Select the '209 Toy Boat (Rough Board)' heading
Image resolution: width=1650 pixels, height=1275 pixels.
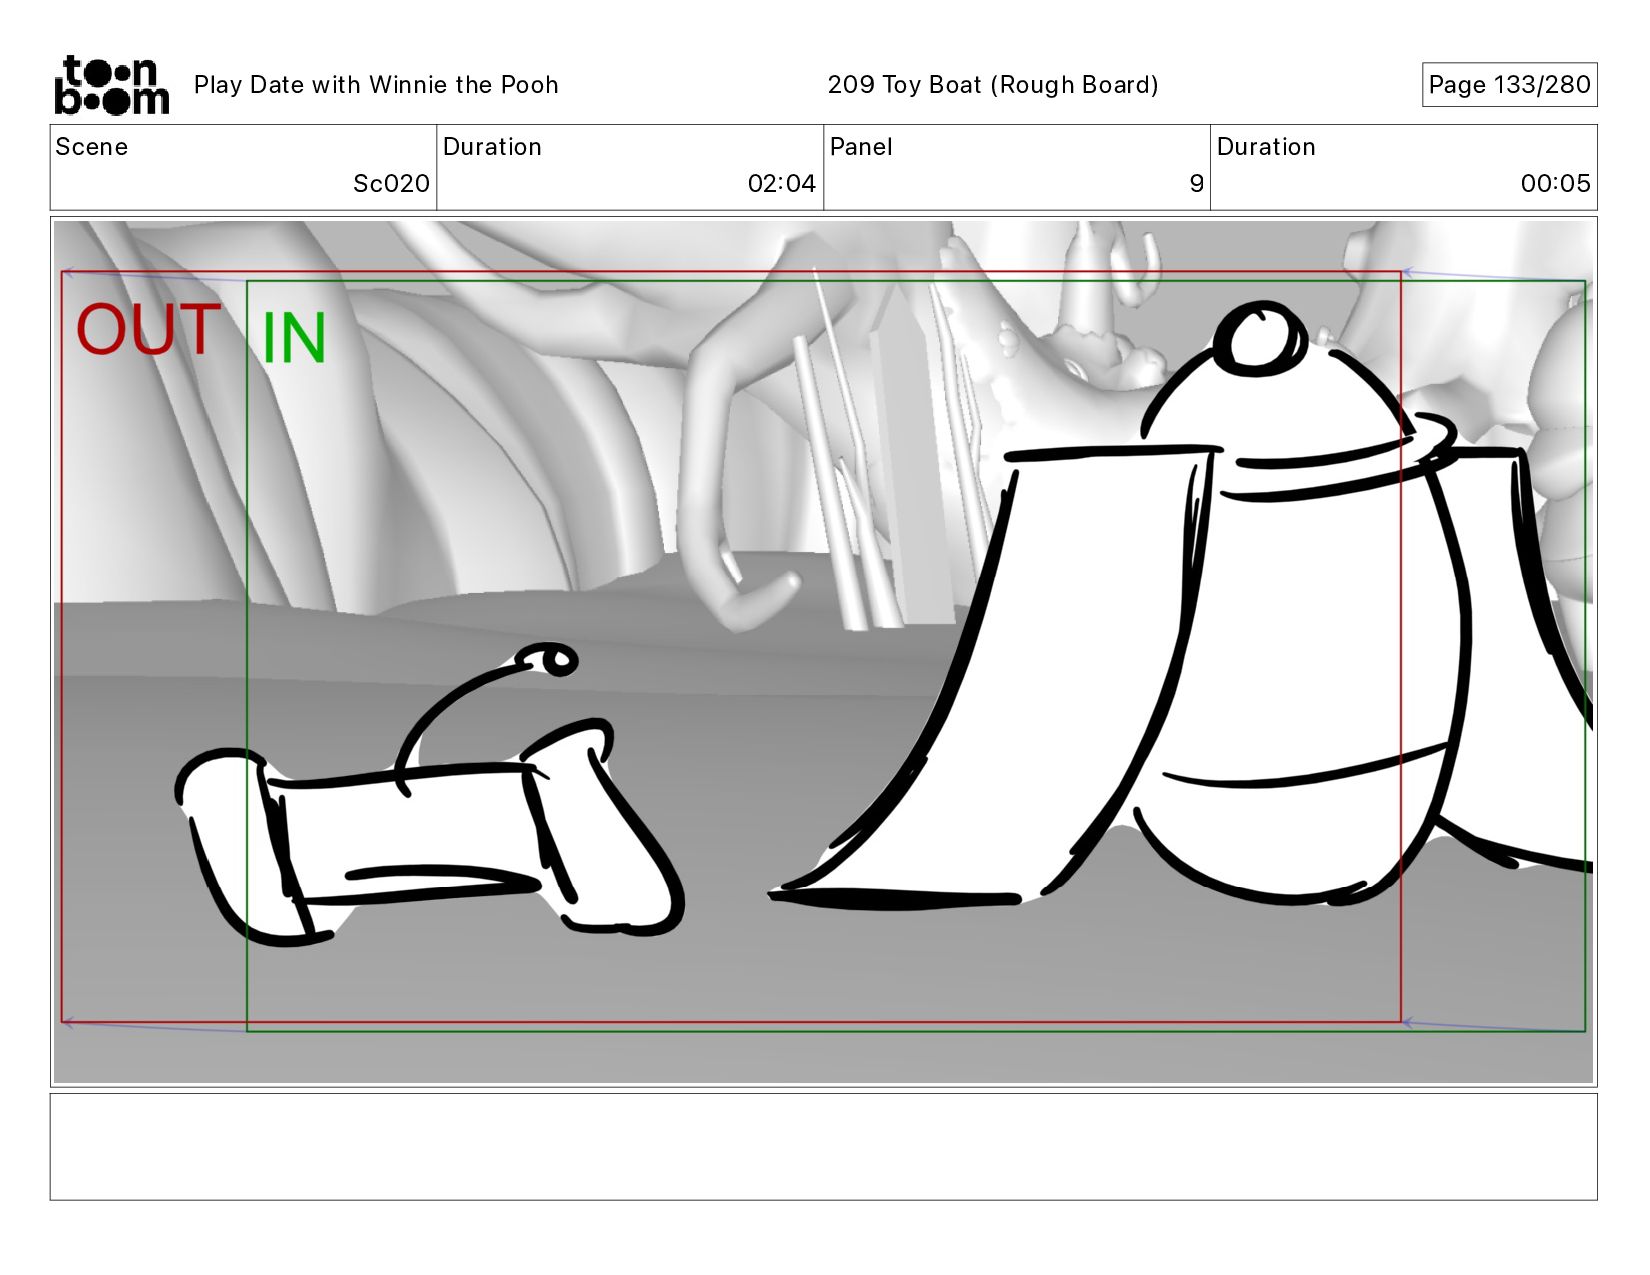coord(993,85)
